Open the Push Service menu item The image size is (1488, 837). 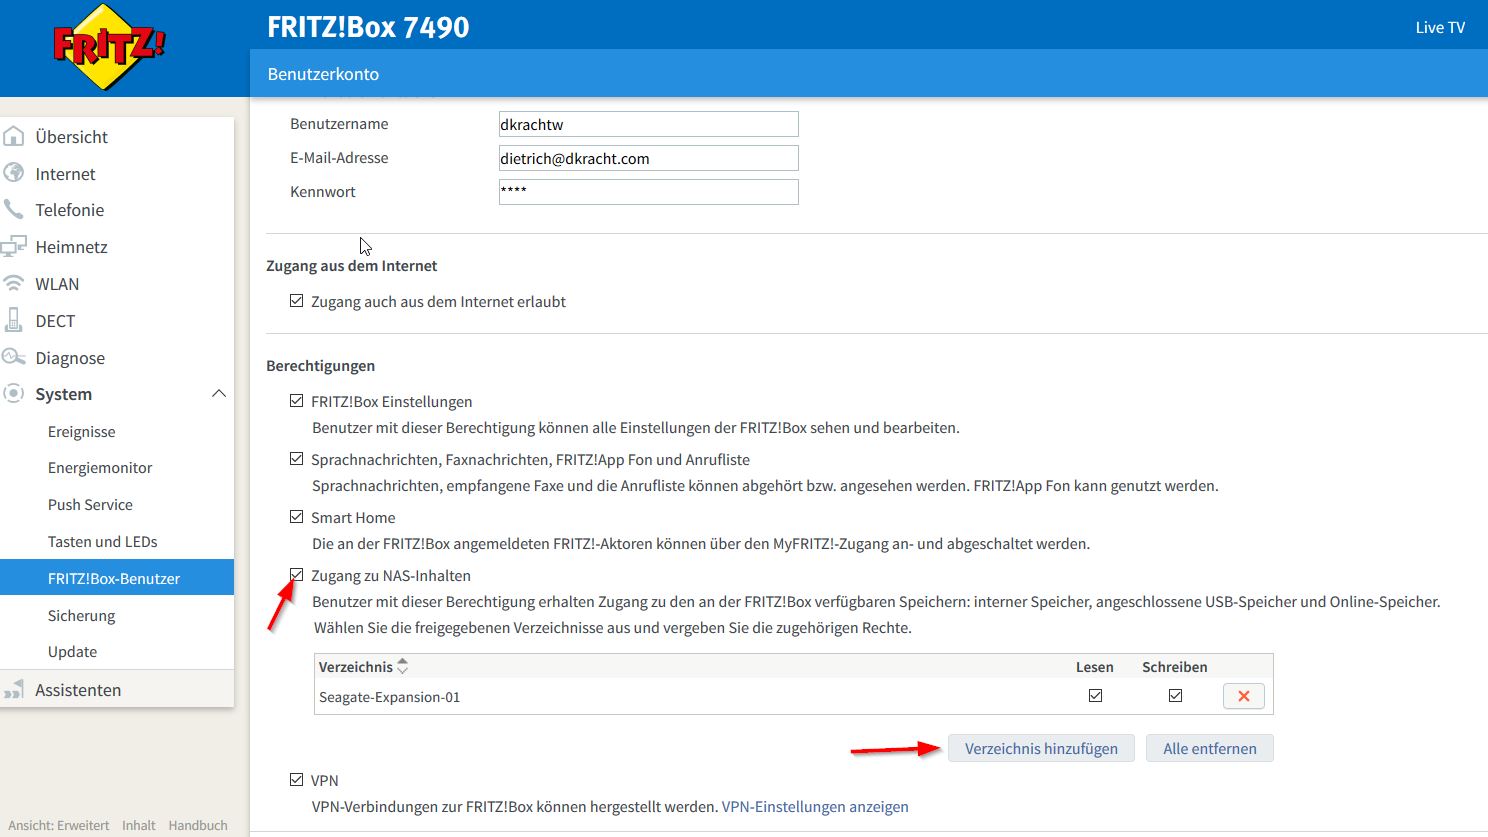pos(90,505)
